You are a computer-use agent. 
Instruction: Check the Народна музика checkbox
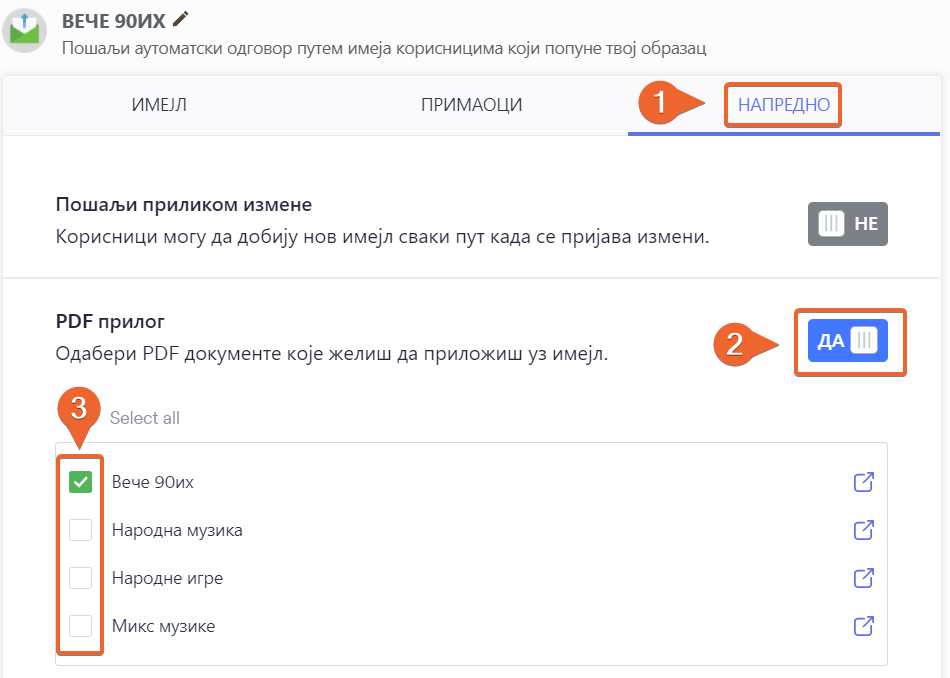click(80, 530)
